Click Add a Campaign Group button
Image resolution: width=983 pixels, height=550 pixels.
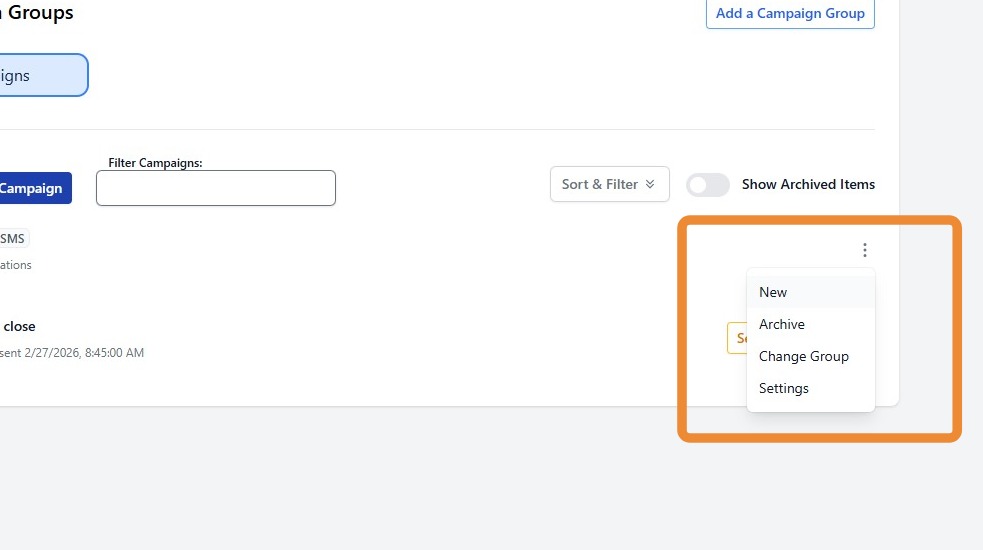tap(790, 14)
